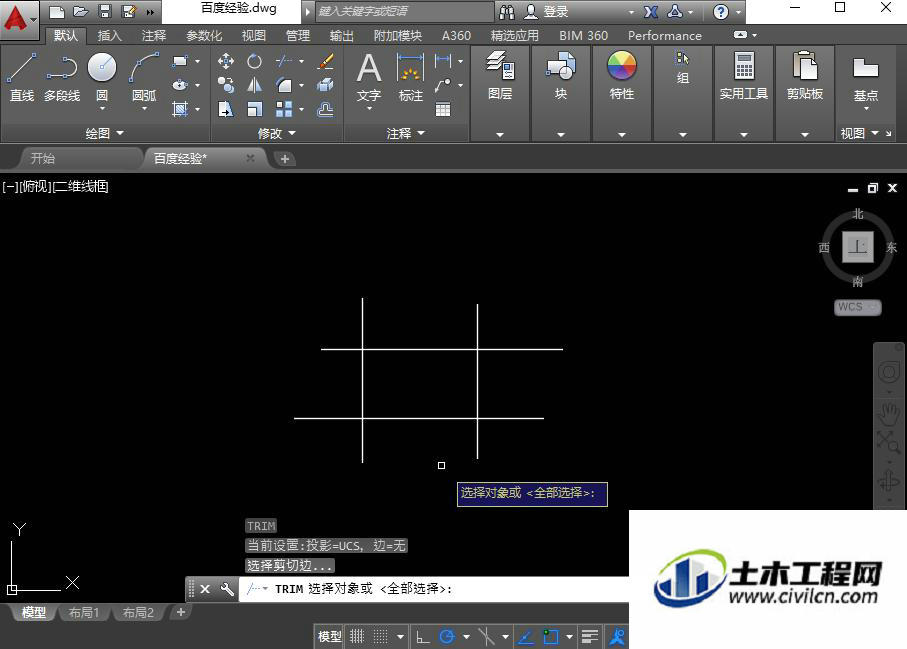Save the current drawing

(105, 11)
